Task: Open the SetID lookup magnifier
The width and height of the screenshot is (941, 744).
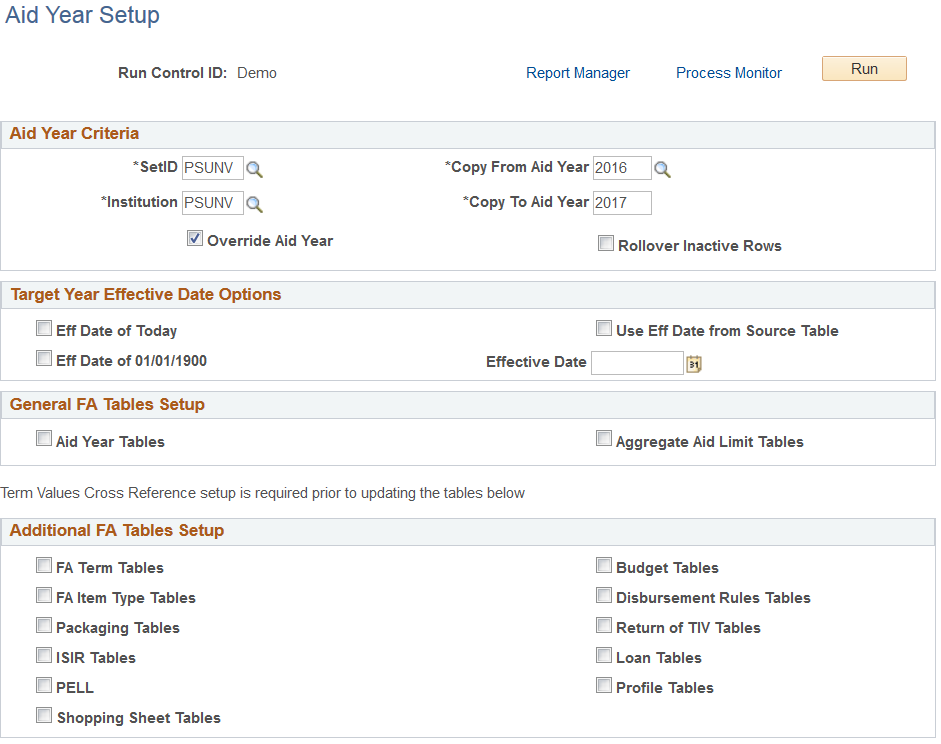Action: pos(254,168)
